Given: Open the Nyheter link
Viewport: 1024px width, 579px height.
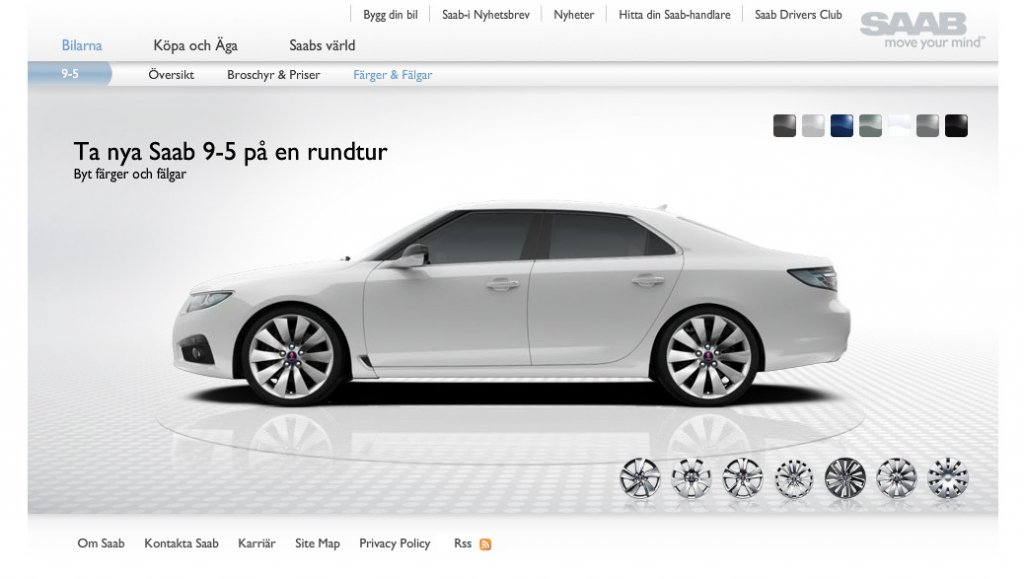Looking at the screenshot, I should (574, 14).
